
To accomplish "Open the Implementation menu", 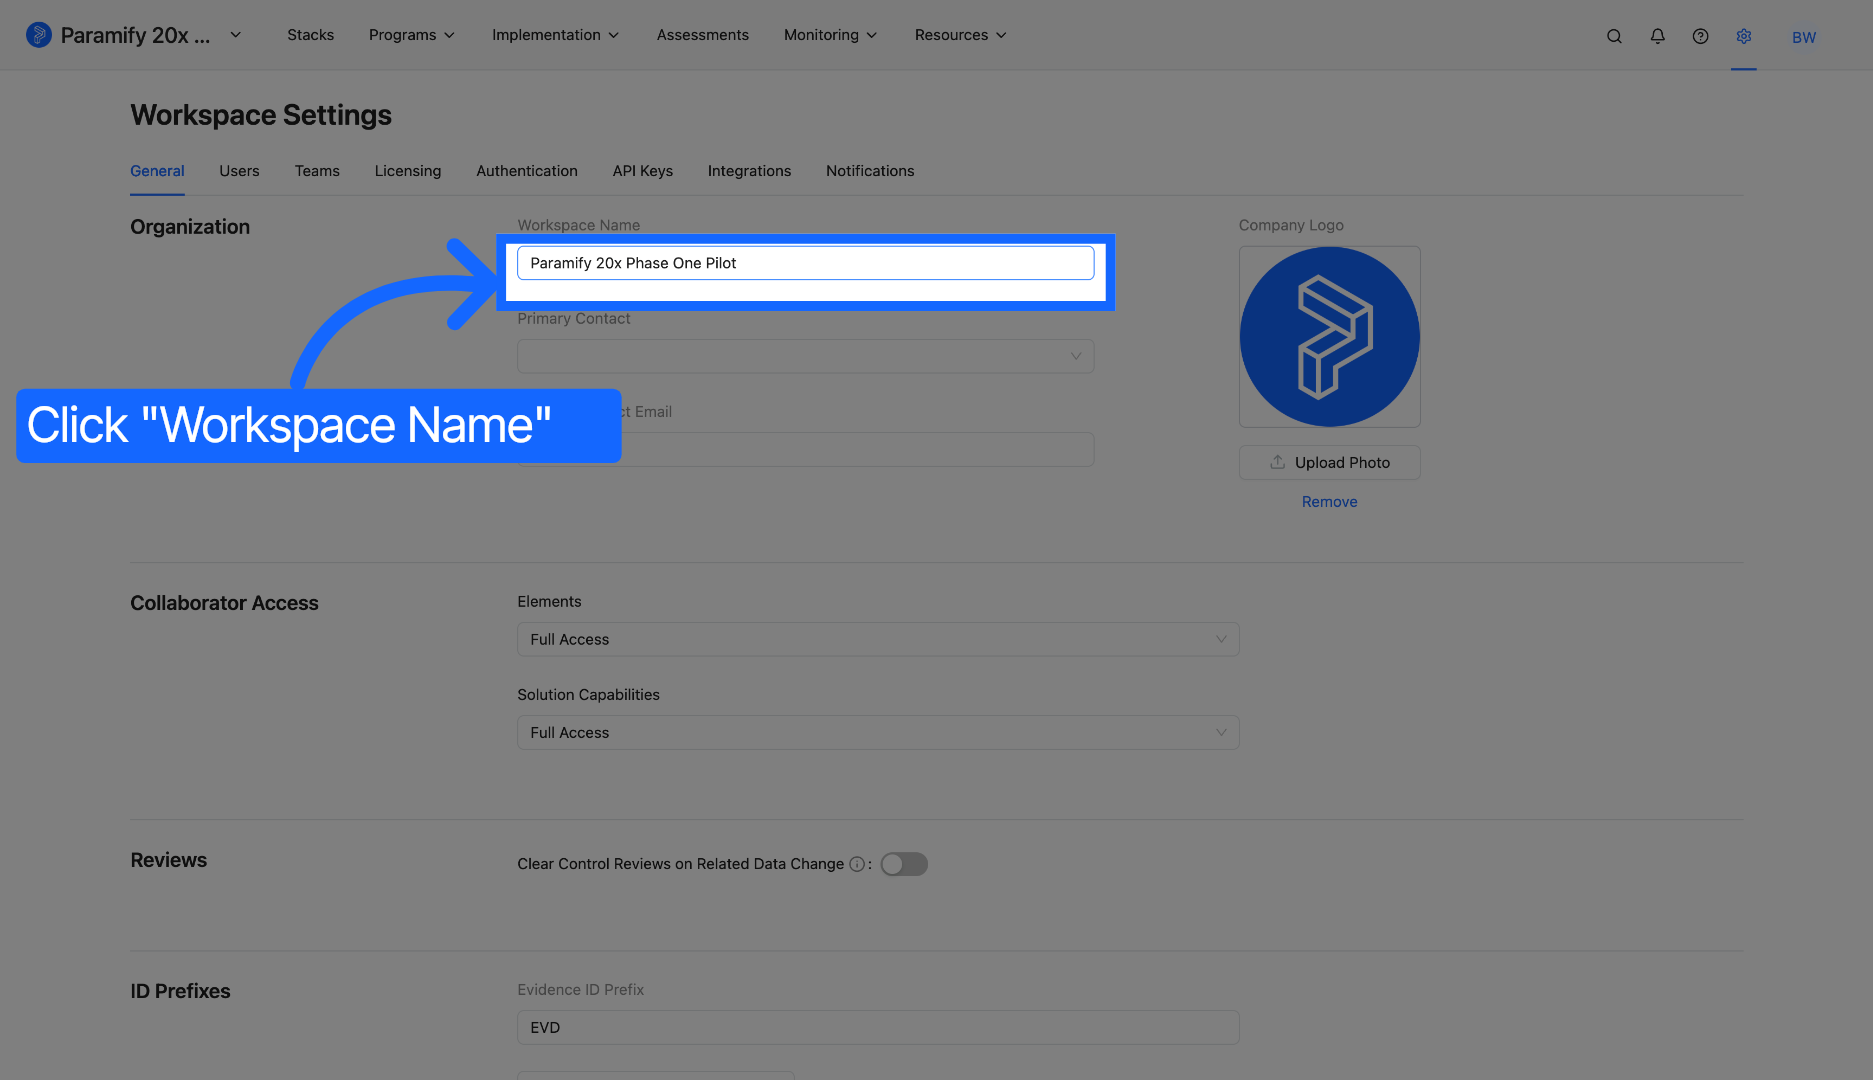I will [x=555, y=35].
